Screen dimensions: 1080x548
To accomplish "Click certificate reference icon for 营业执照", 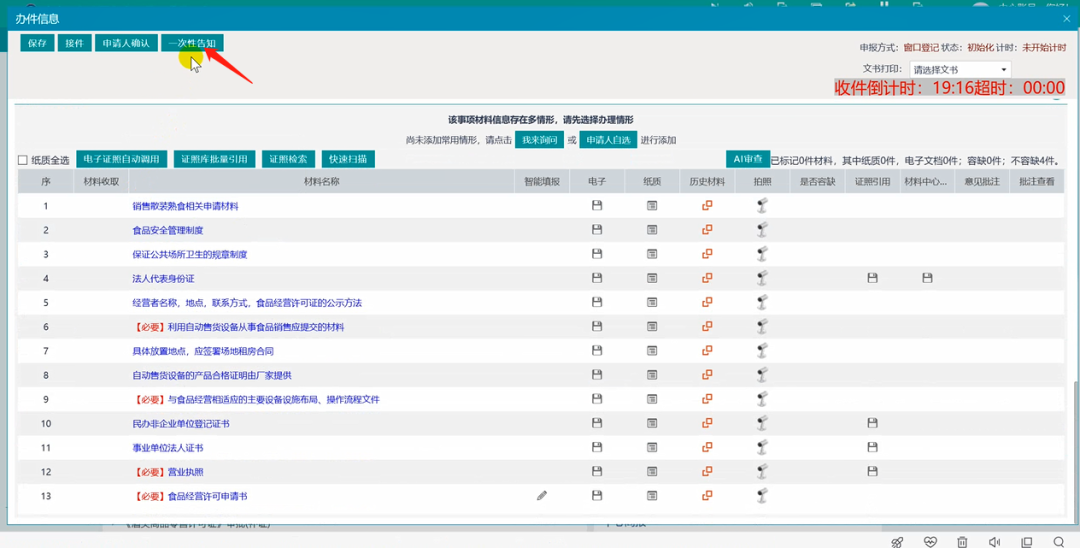I will click(872, 472).
